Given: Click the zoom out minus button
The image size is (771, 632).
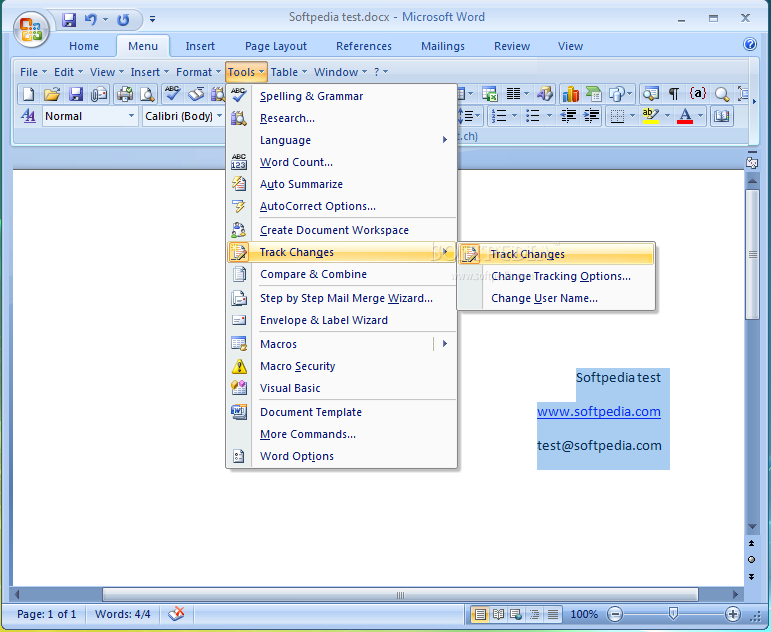Looking at the screenshot, I should click(615, 614).
